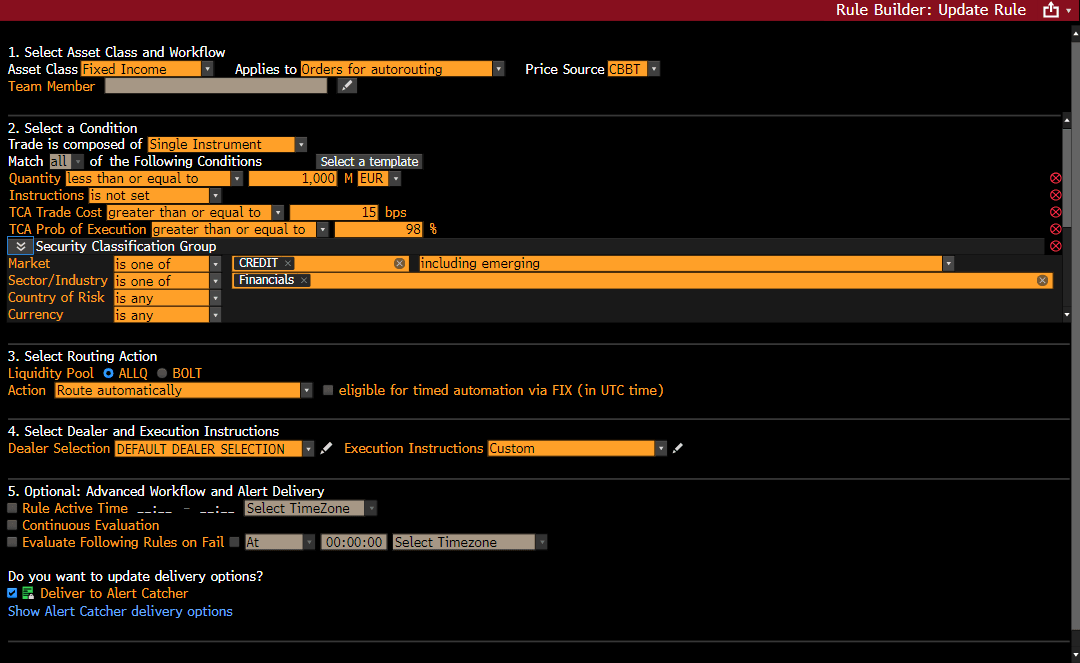The height and width of the screenshot is (663, 1080).
Task: Clear all Market values with the x icon
Action: pos(400,264)
